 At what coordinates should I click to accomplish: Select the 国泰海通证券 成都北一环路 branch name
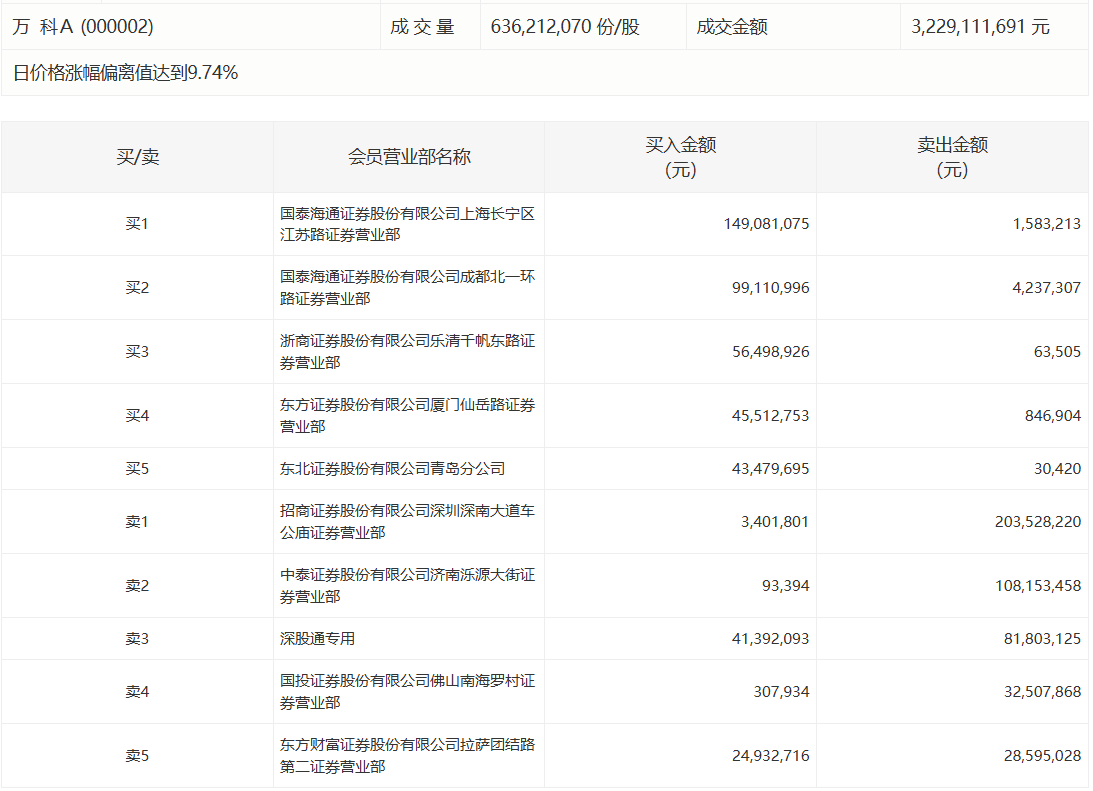click(408, 288)
